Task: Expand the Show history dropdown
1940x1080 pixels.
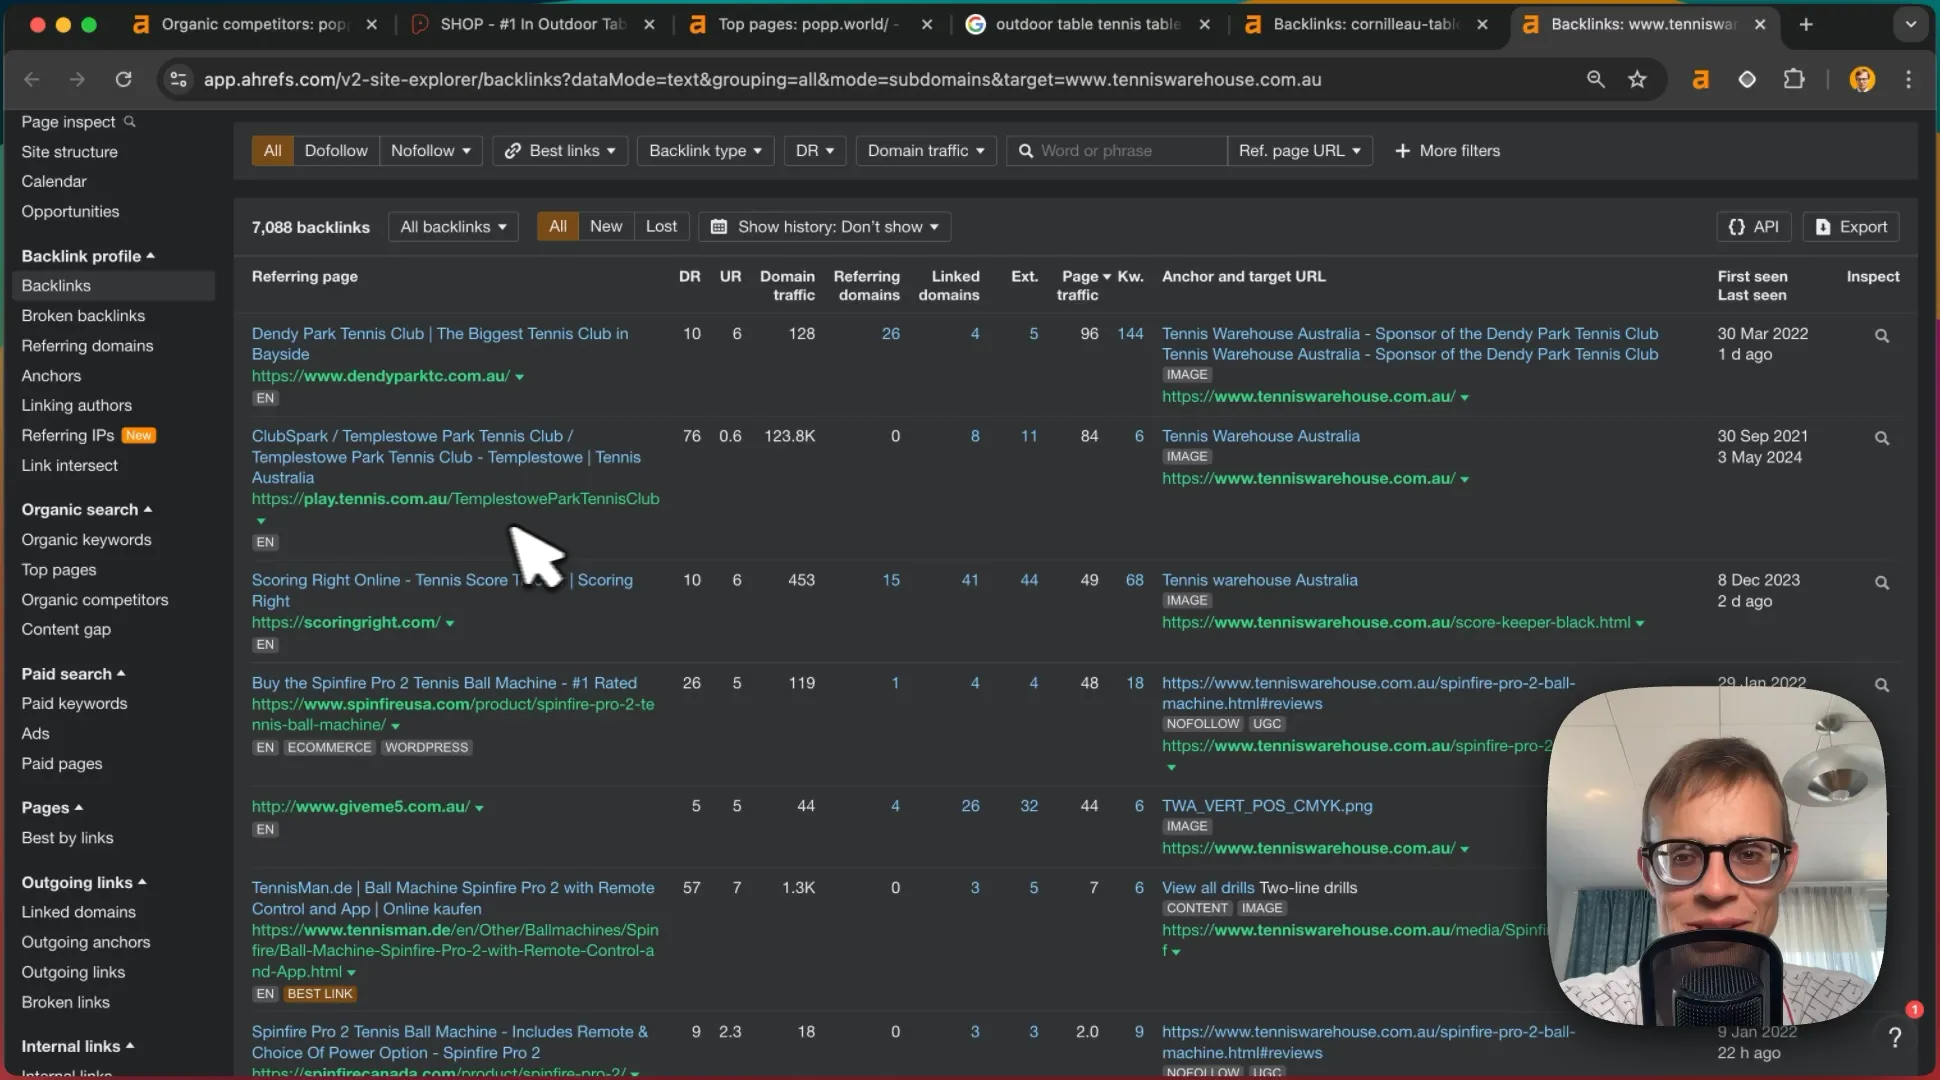Action: pyautogui.click(x=824, y=226)
